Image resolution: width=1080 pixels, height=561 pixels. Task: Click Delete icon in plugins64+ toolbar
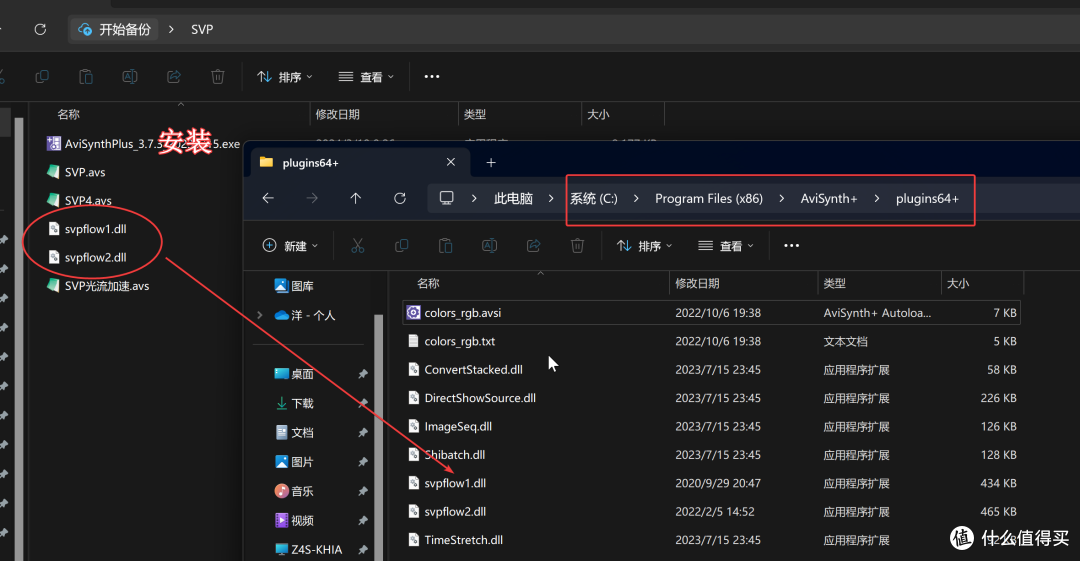click(577, 245)
